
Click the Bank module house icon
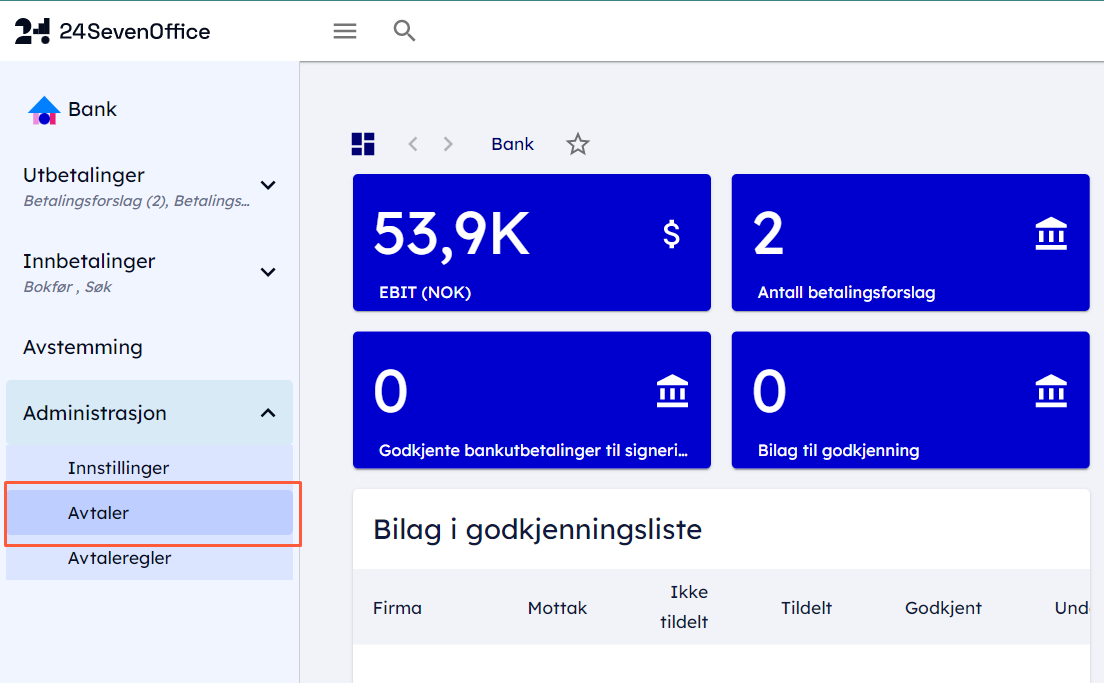coord(44,110)
